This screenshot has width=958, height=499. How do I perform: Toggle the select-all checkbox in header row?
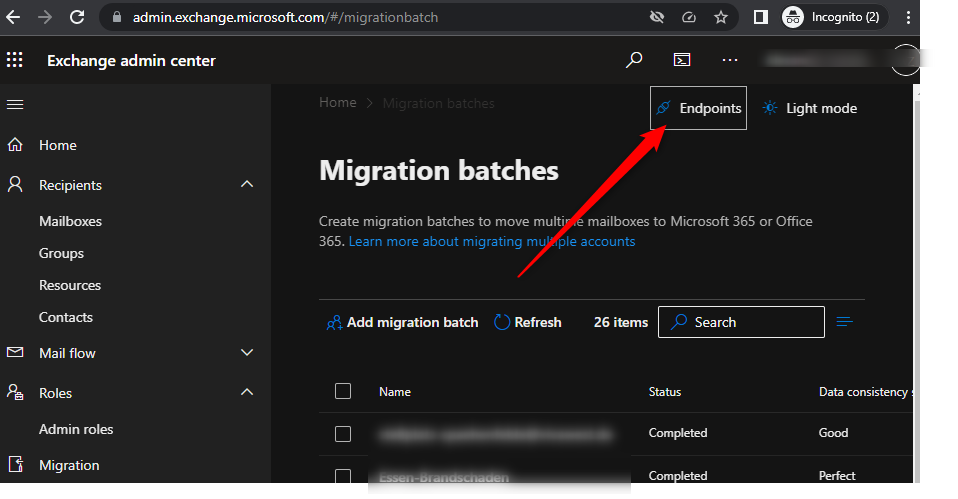tap(343, 391)
